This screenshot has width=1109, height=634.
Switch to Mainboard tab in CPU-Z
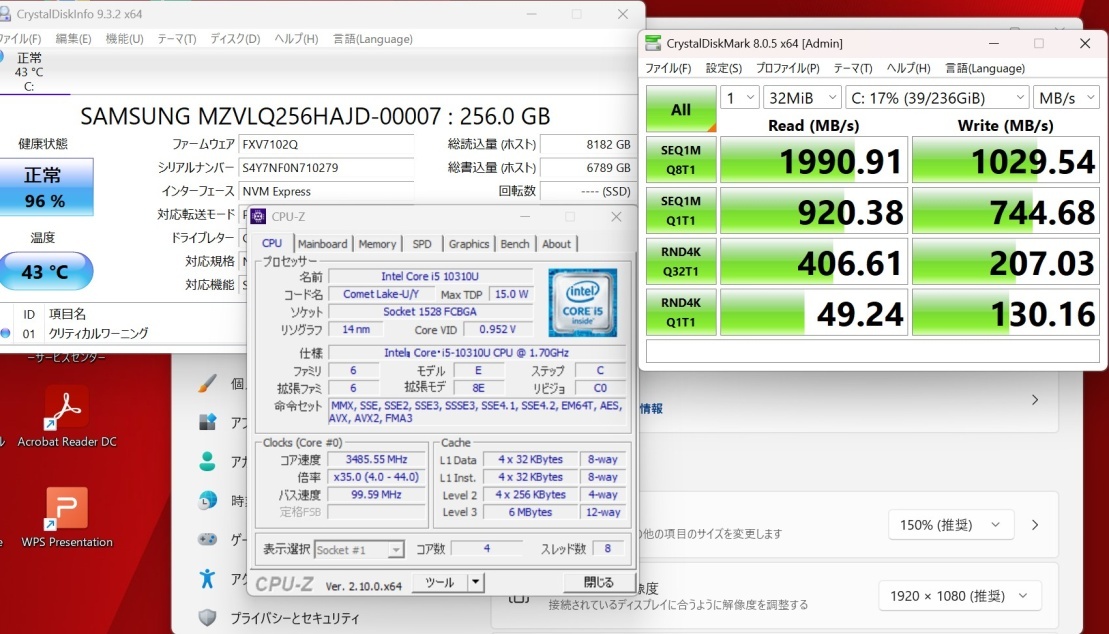pyautogui.click(x=323, y=243)
